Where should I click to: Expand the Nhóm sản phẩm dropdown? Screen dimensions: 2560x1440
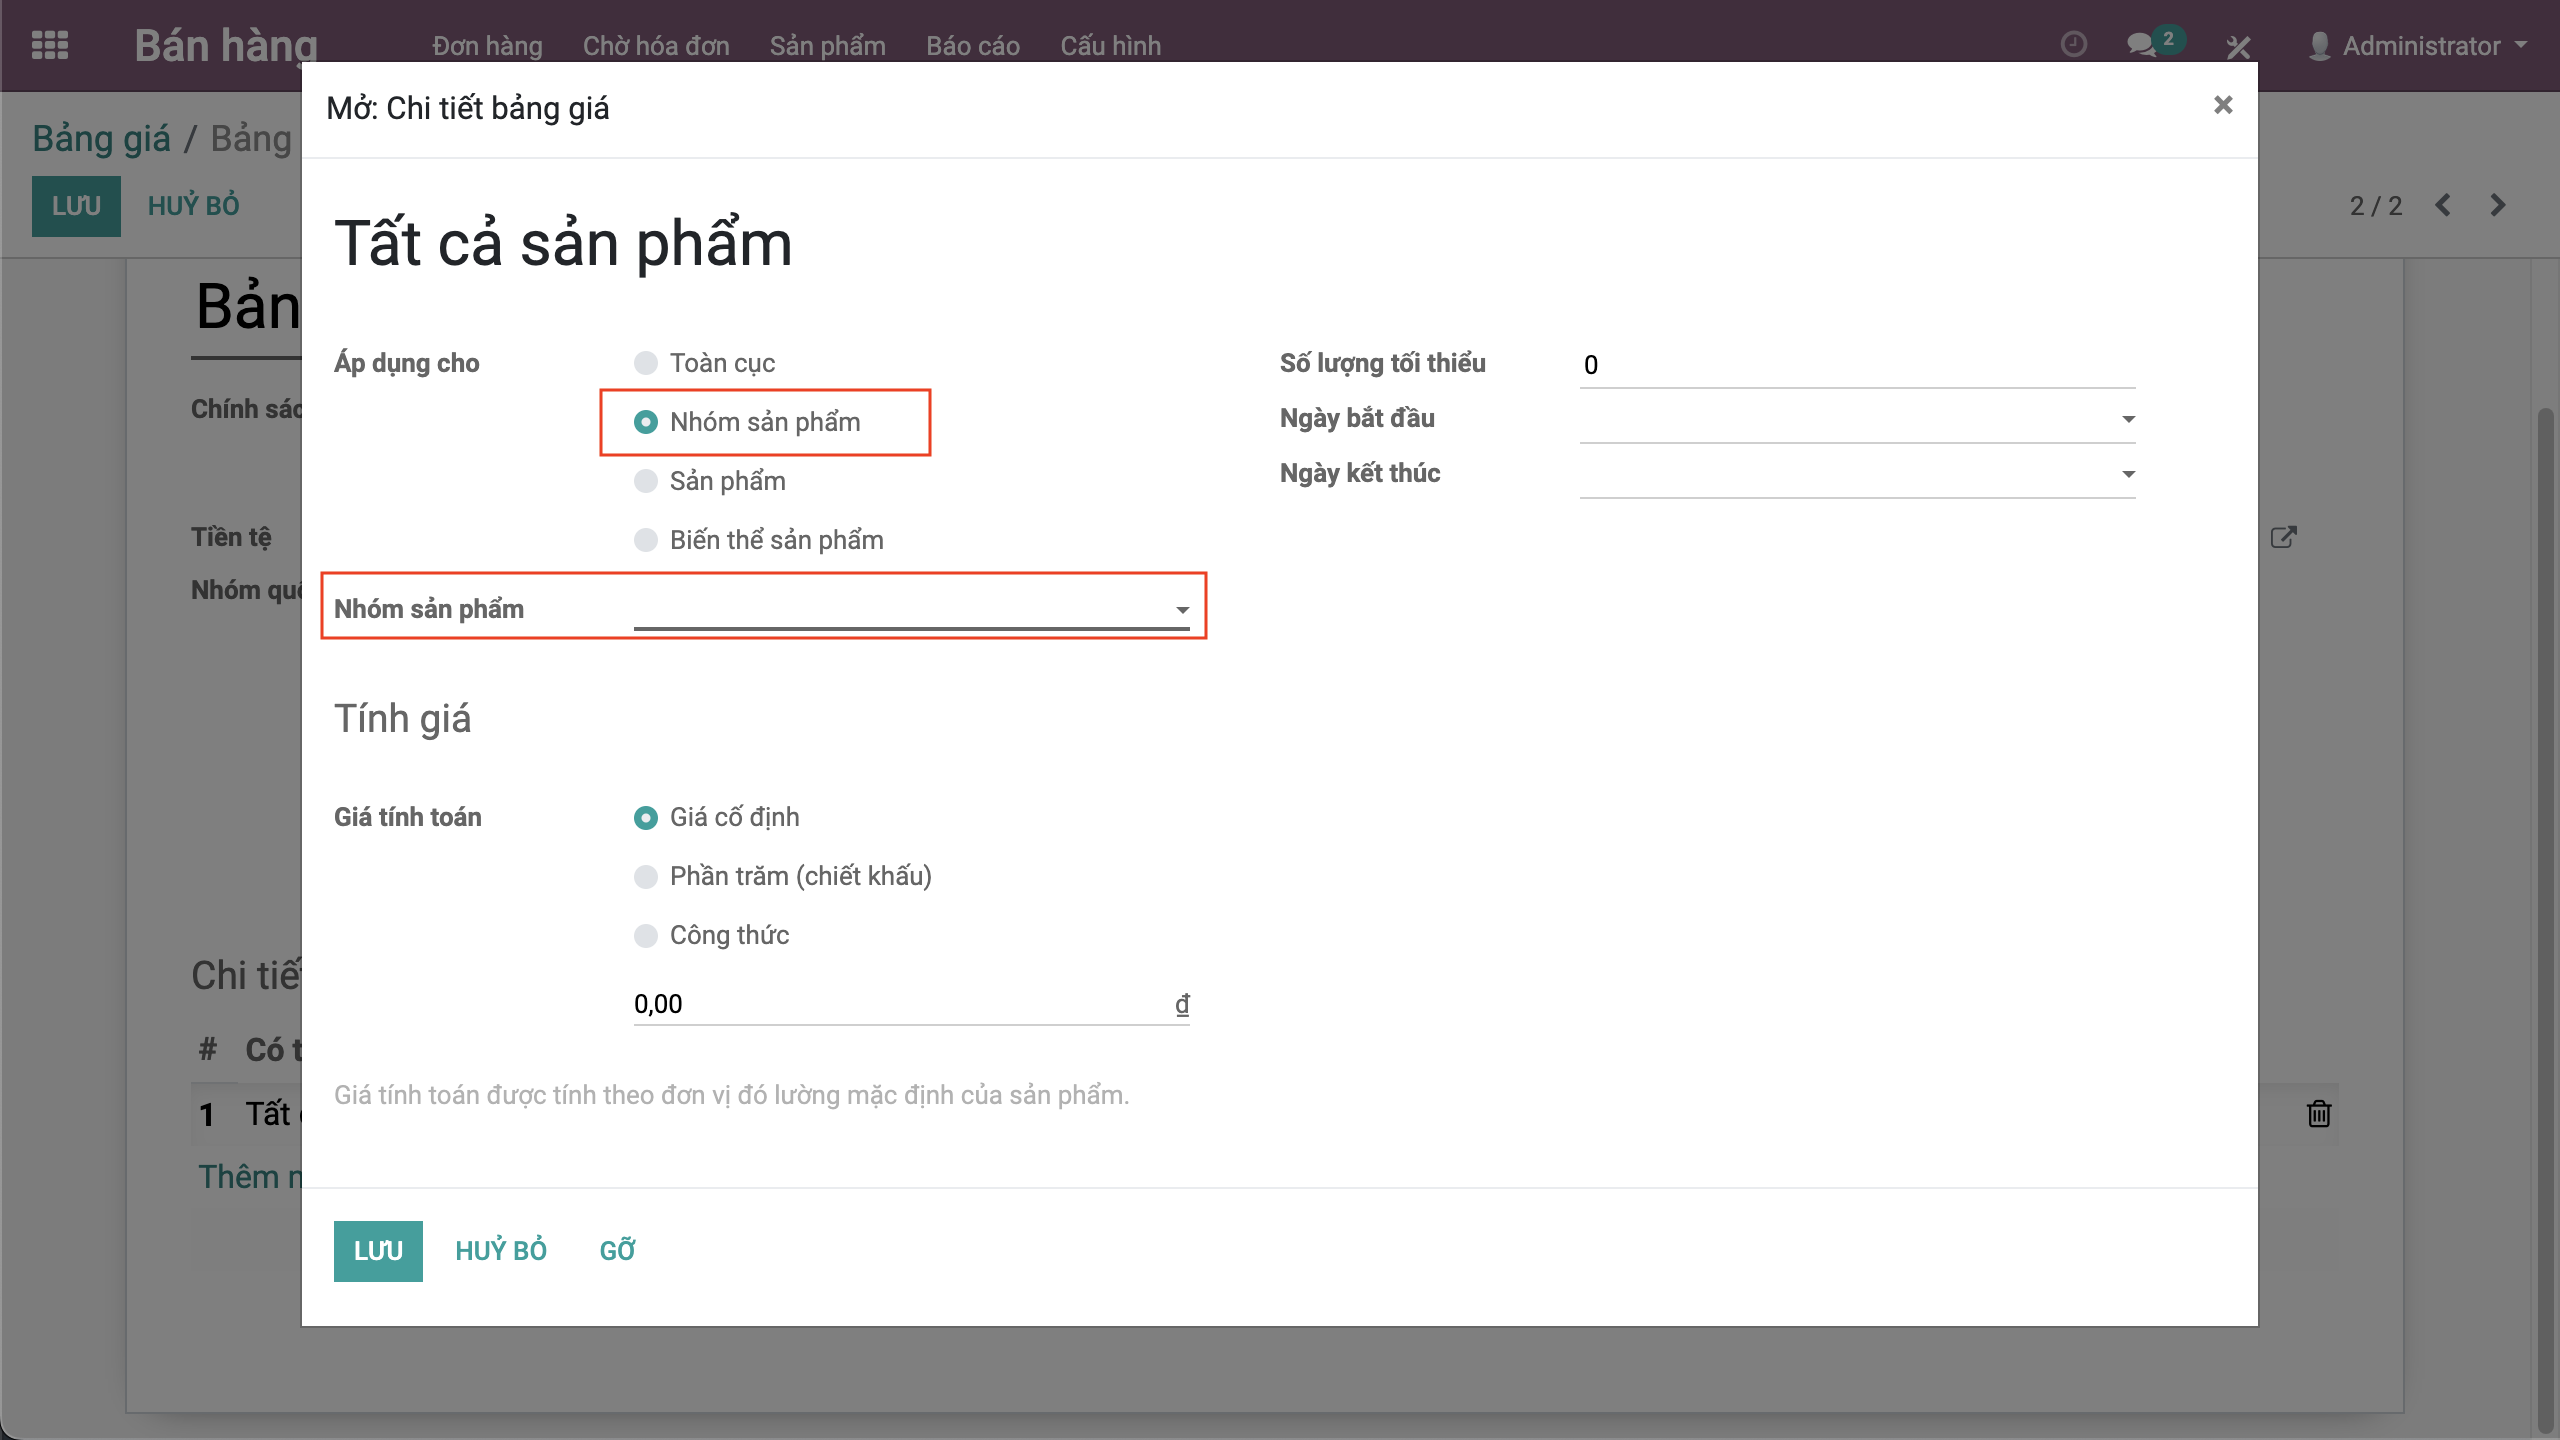1182,610
